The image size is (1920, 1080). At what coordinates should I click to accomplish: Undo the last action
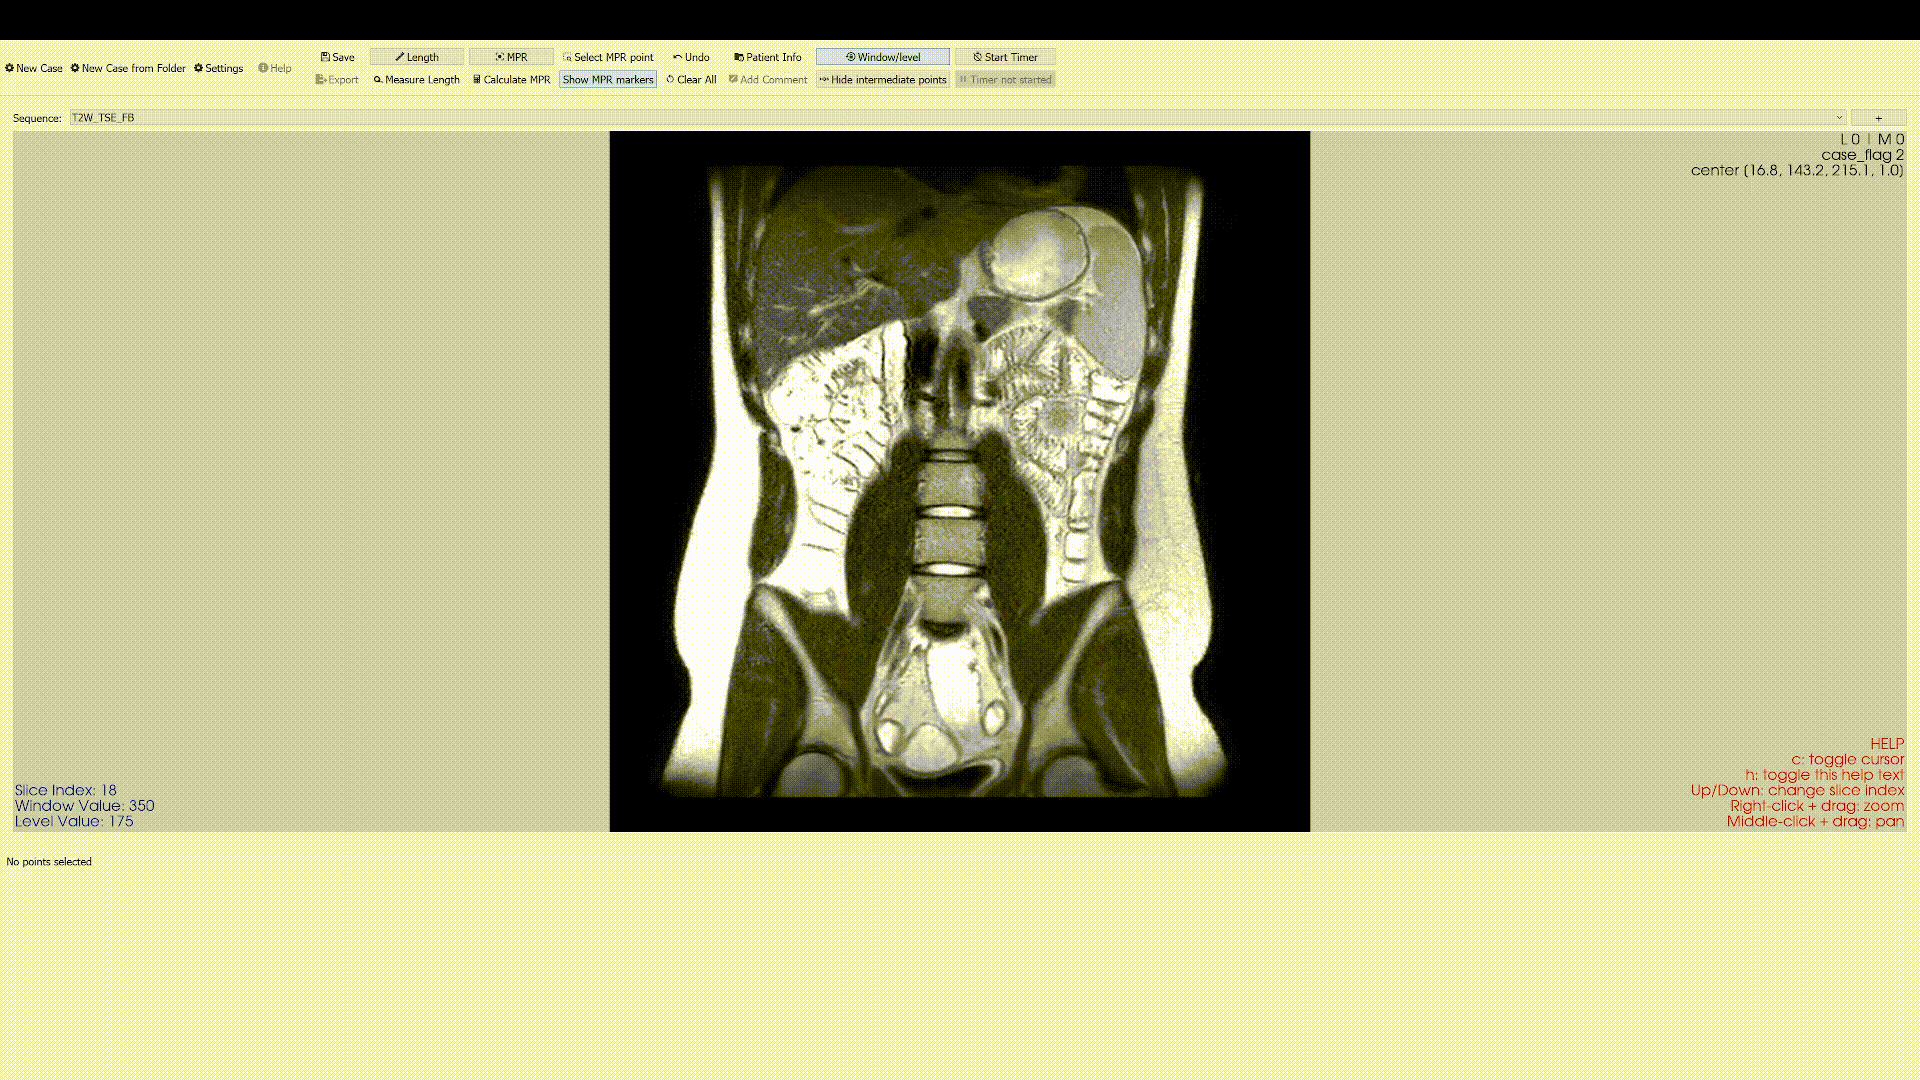coord(691,57)
